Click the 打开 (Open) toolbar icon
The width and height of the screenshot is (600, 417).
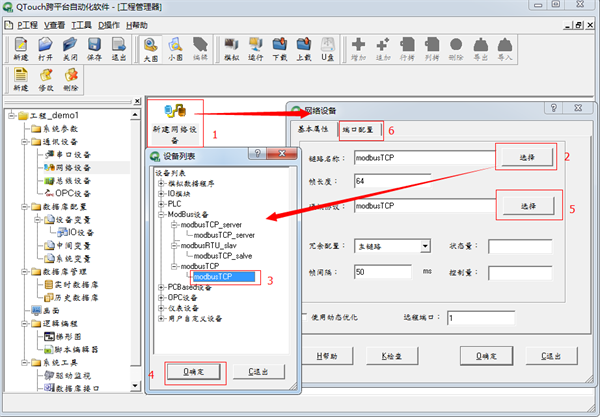(x=45, y=50)
